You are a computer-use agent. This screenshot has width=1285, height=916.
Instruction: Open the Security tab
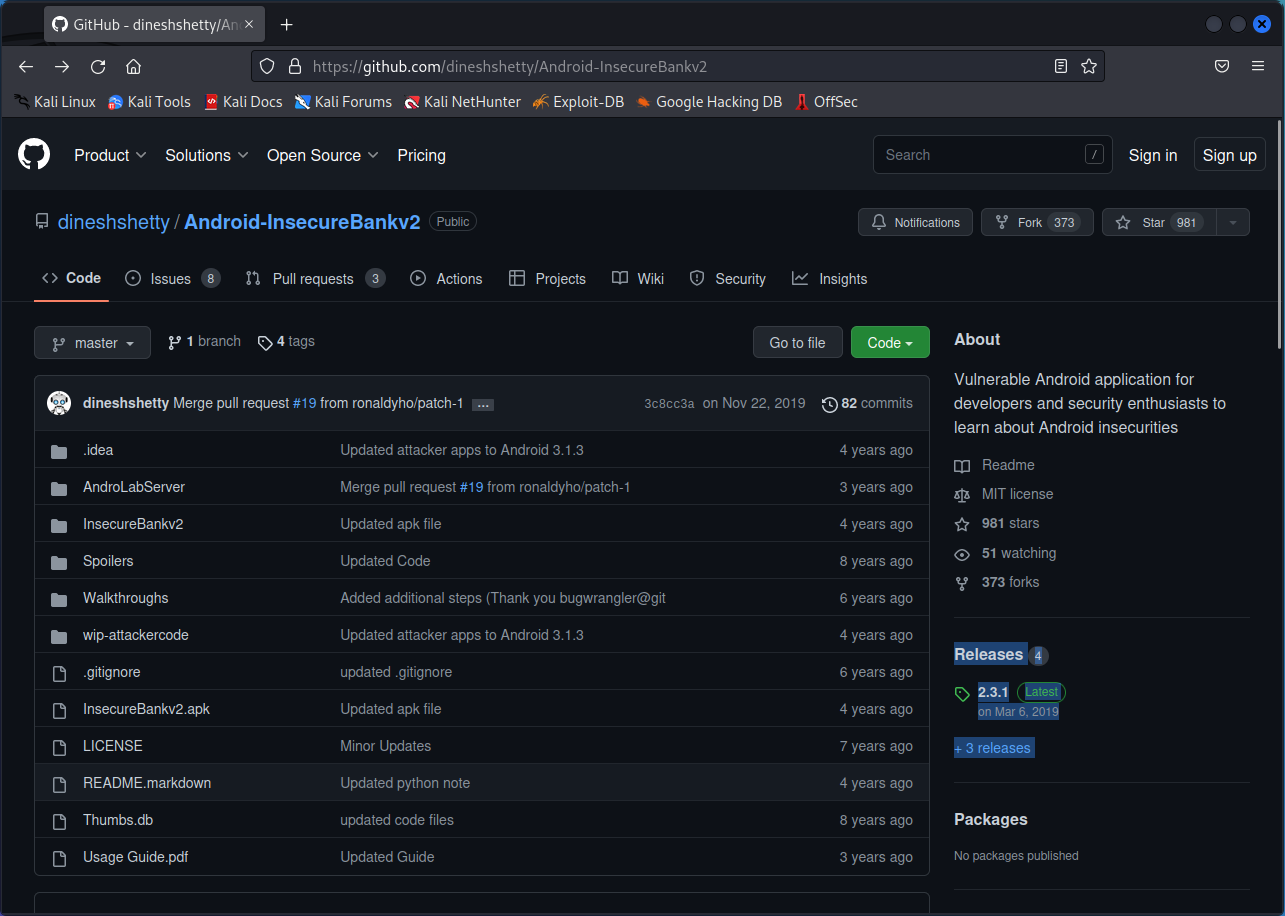728,279
